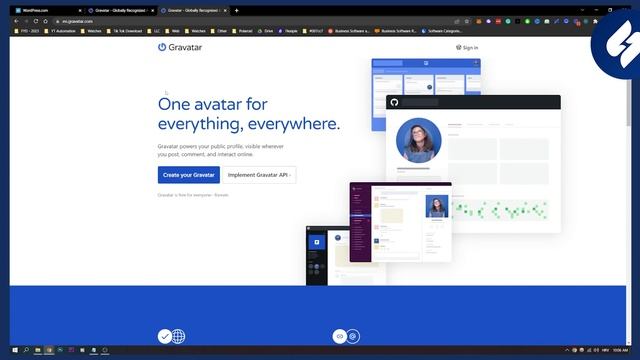This screenshot has width=640, height=360.
Task: Click the Gravatar logo in header
Action: coord(180,47)
